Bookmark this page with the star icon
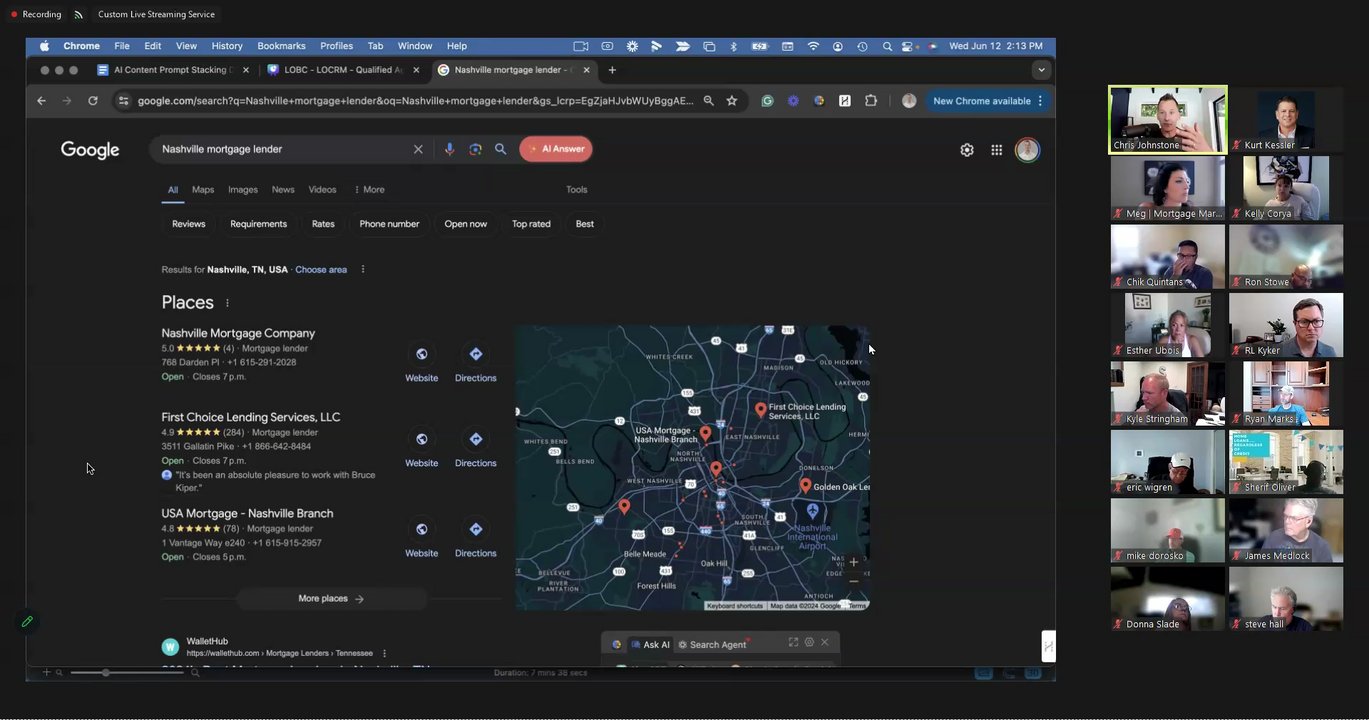Viewport: 1369px width, 720px height. pos(732,101)
